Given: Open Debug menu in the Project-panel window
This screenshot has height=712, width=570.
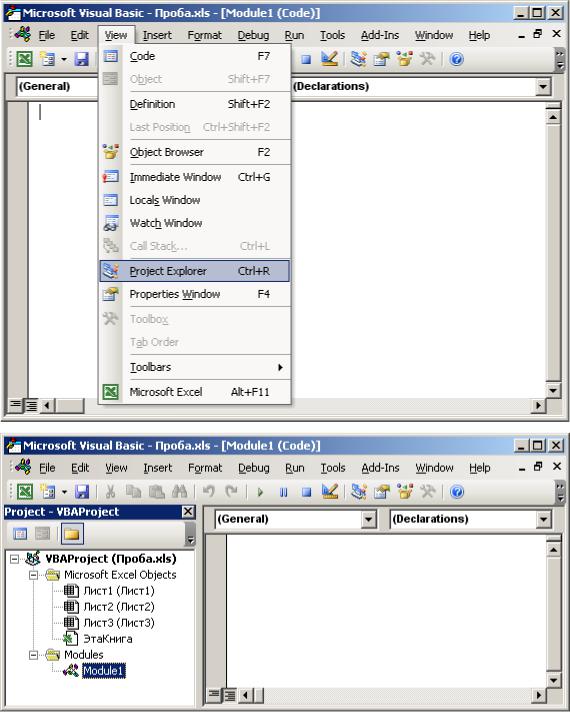Looking at the screenshot, I should coord(253,468).
